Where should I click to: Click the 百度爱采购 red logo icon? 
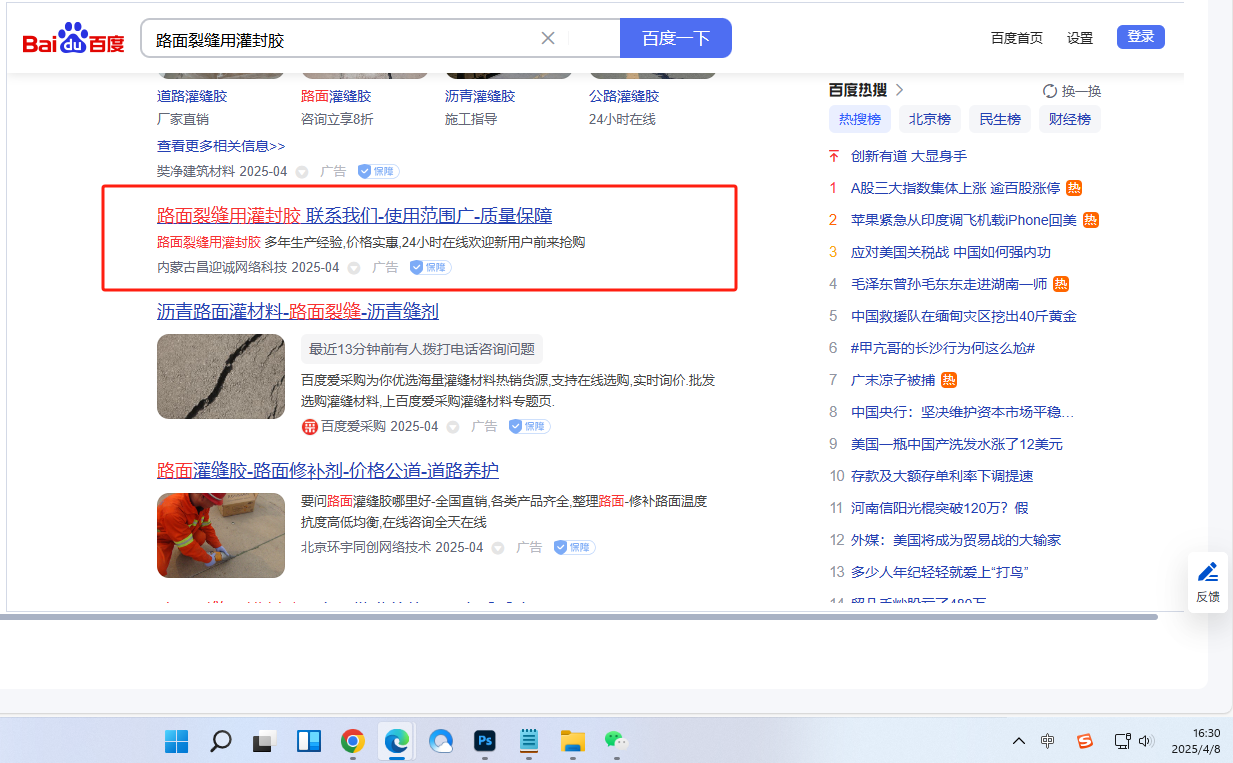pos(310,427)
